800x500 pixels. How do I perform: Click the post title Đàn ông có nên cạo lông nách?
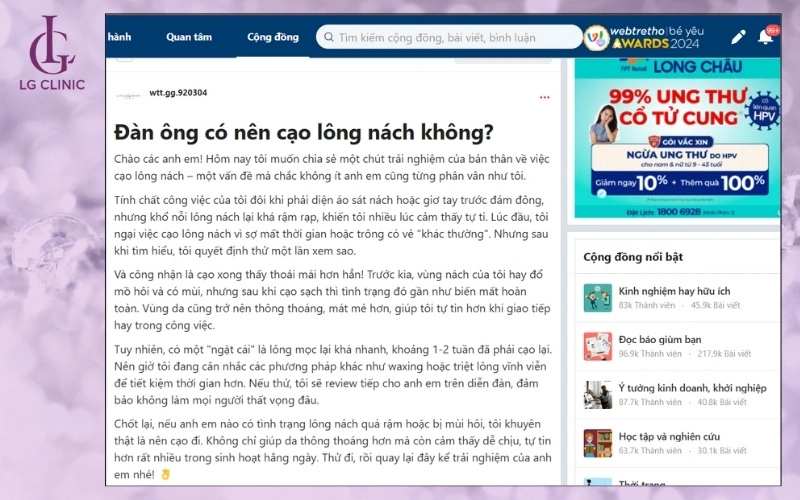304,132
